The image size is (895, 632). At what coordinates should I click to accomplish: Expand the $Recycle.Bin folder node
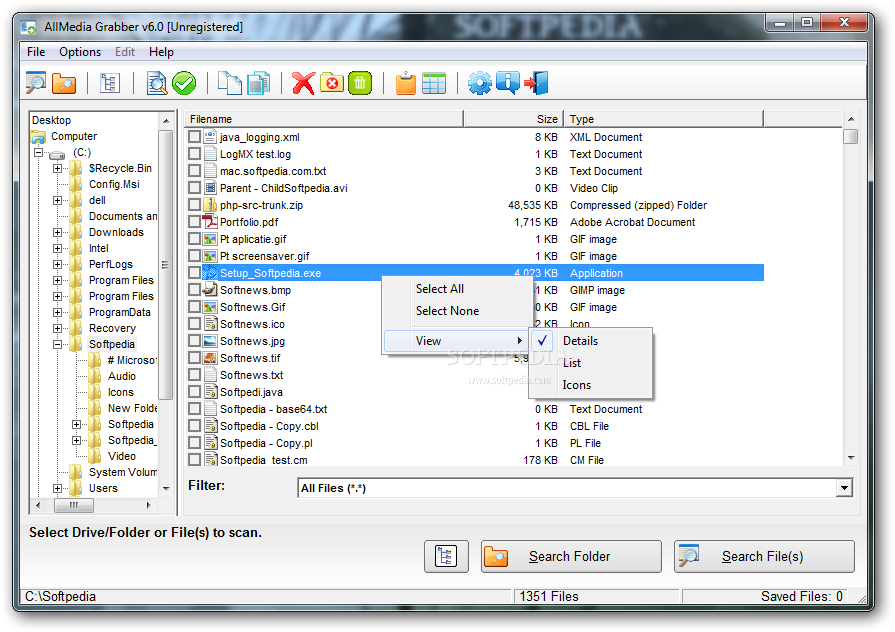click(57, 168)
